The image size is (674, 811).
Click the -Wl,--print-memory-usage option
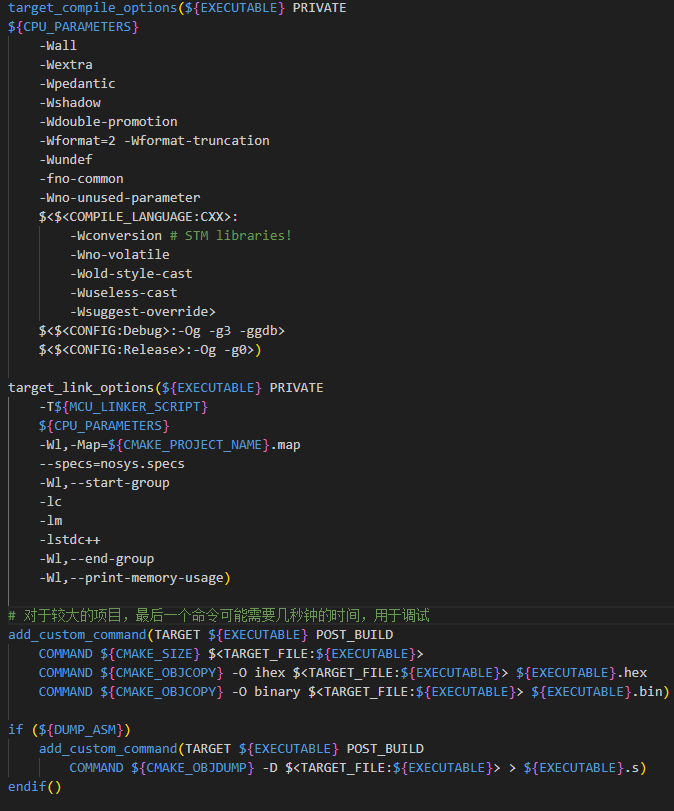coord(133,578)
